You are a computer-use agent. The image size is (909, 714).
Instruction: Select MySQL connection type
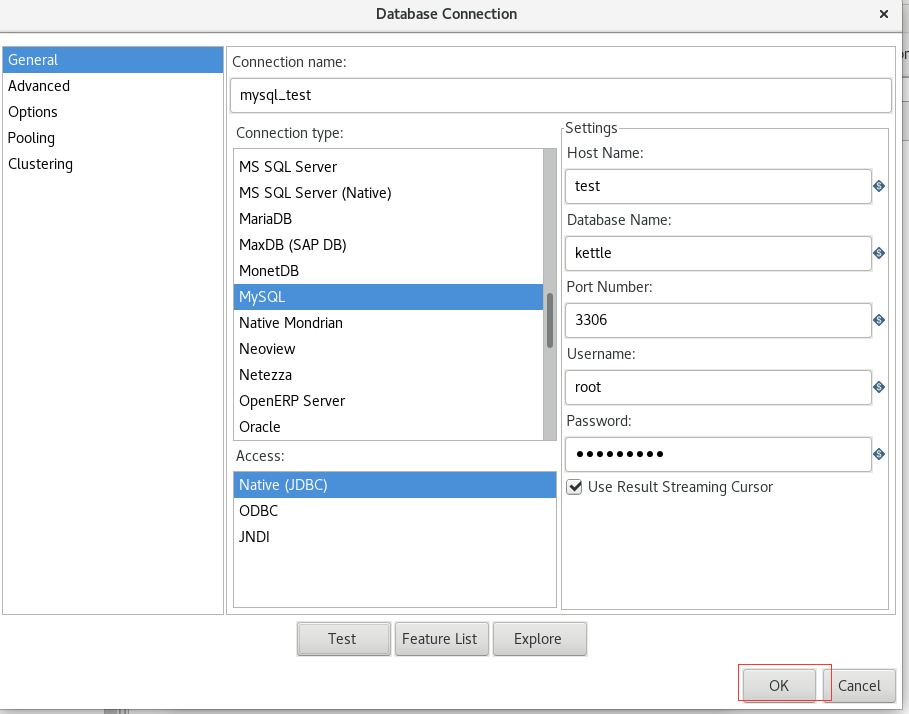click(x=388, y=297)
